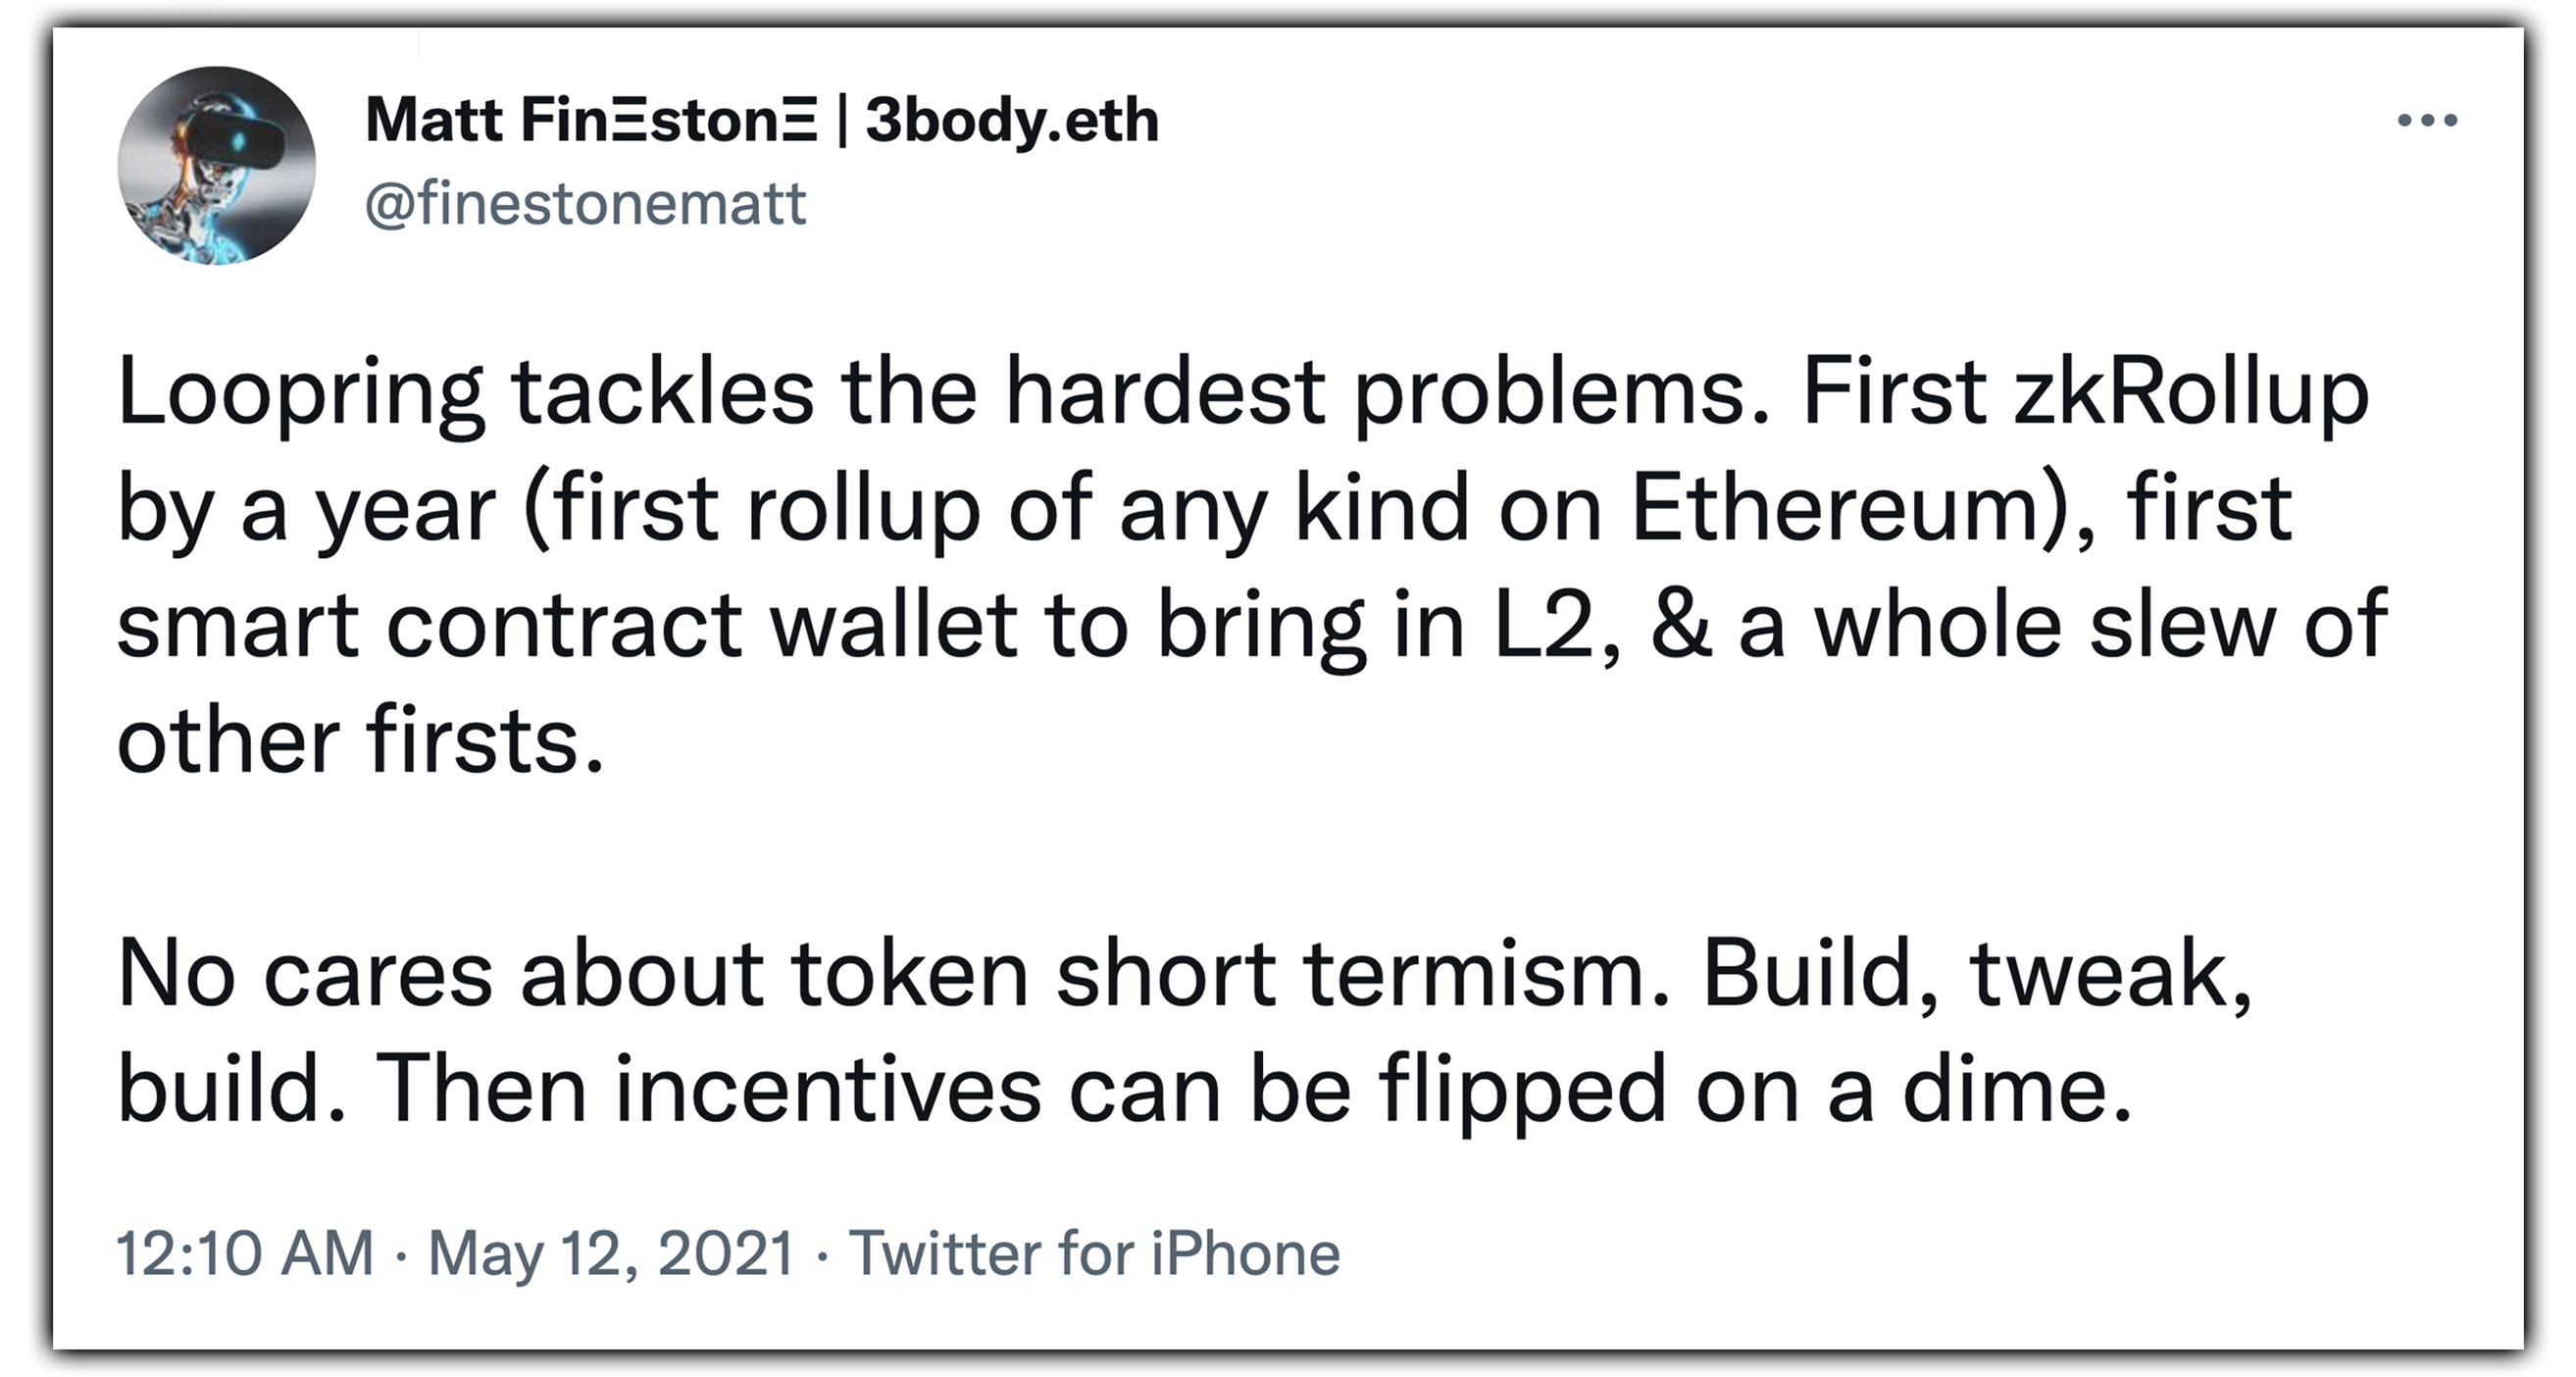This screenshot has width=2576, height=1377.
Task: Click the word 'zkRollup' in the tweet
Action: pos(2191,395)
